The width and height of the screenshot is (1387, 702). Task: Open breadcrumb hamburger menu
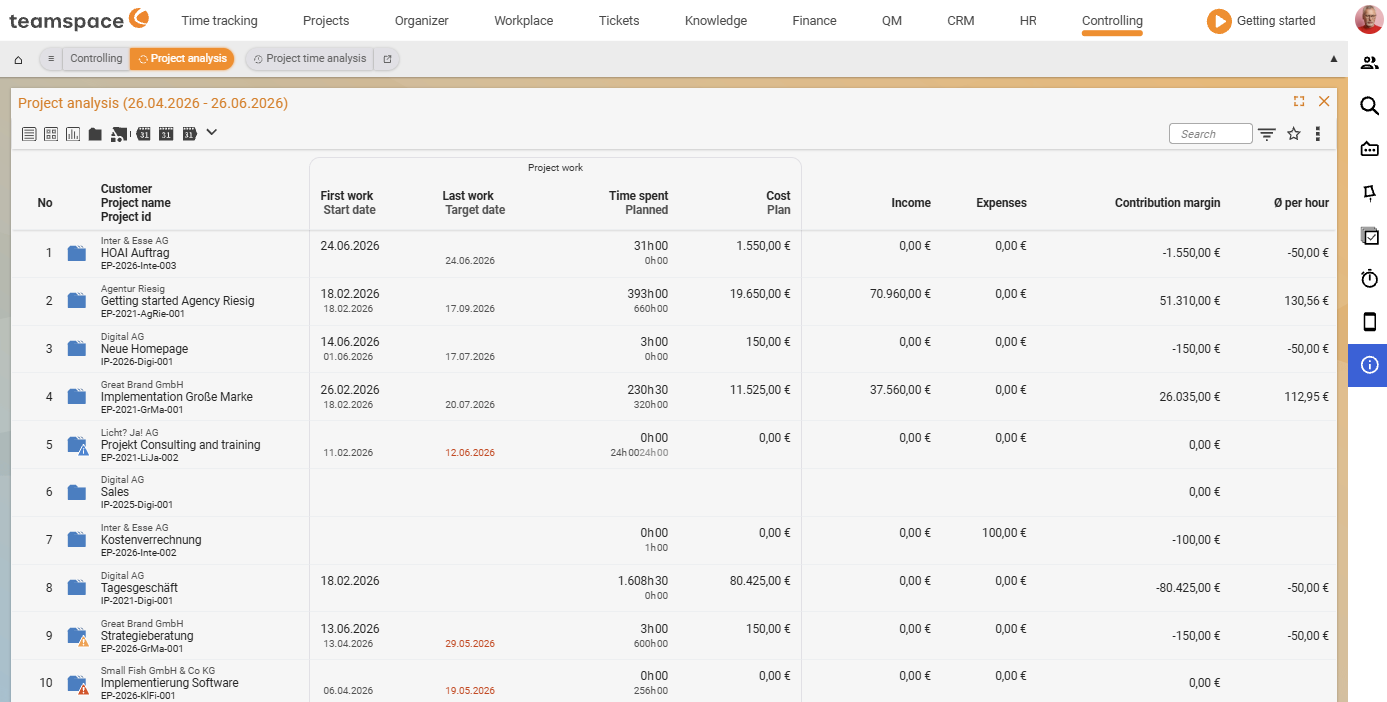click(51, 59)
